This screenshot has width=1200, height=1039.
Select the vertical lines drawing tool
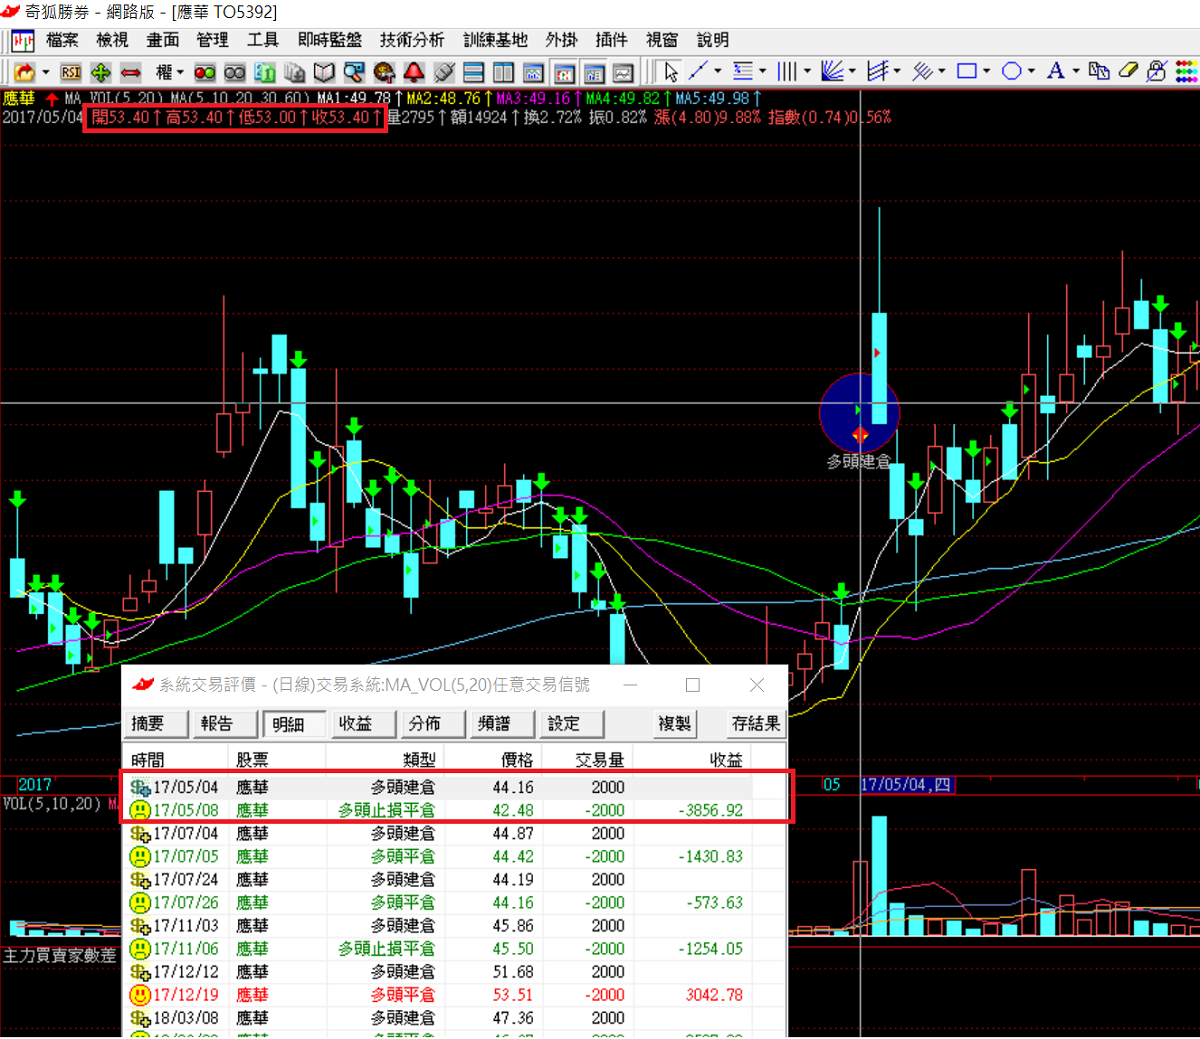coord(787,71)
